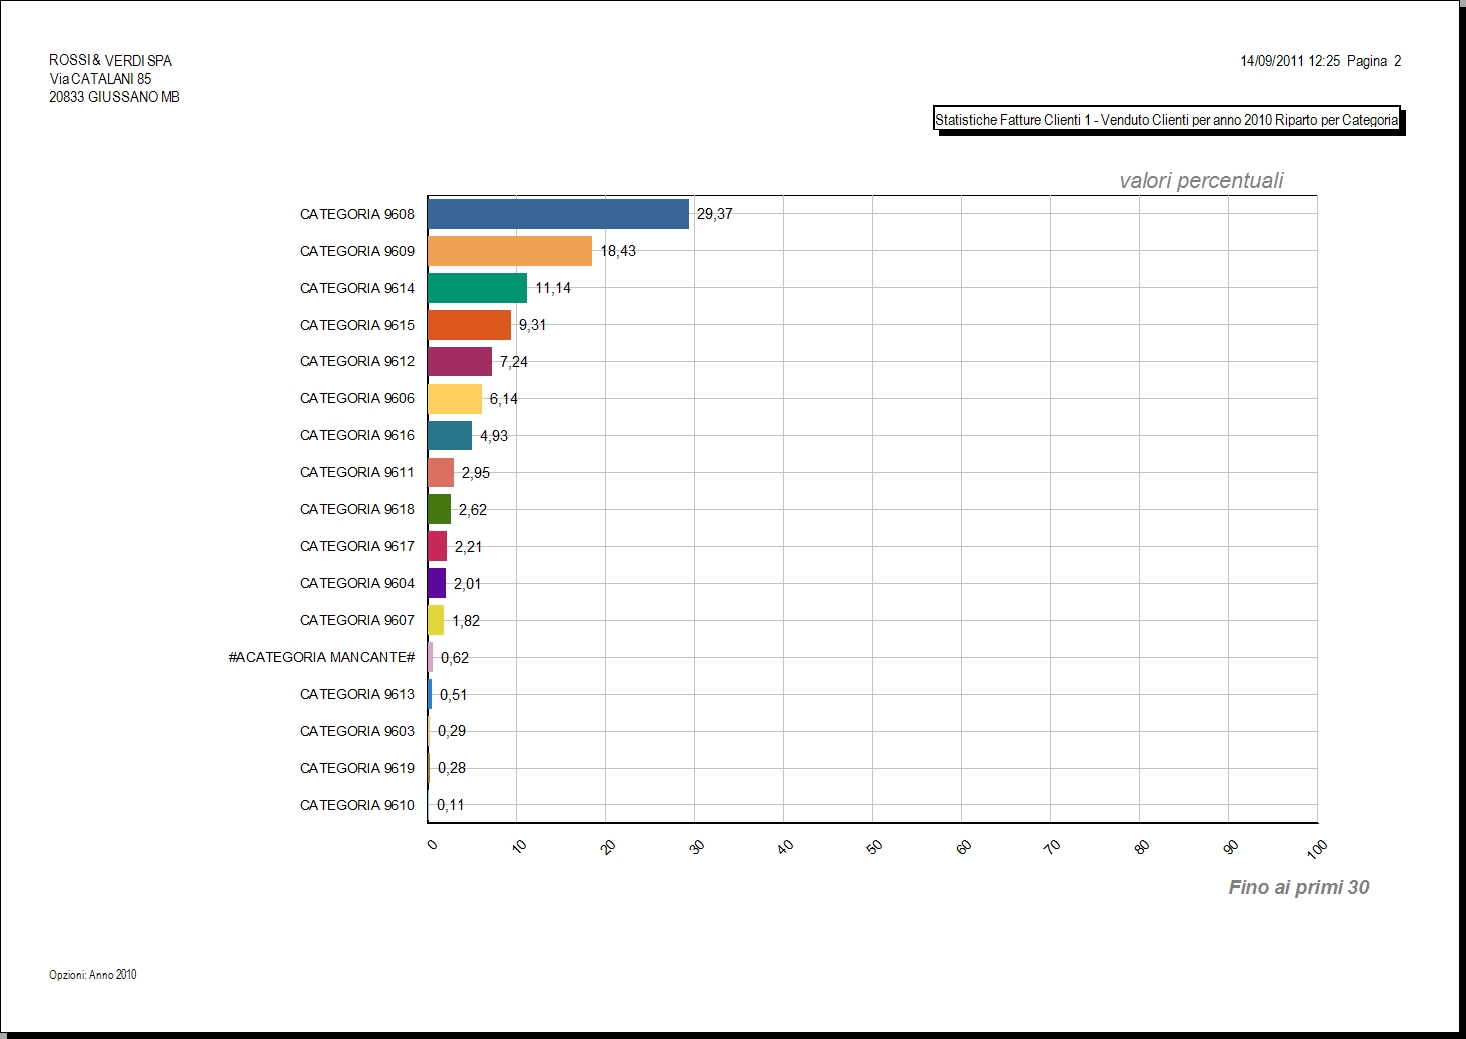Click the 100 tick on the x-axis
Viewport: 1466px width, 1039px height.
tap(1317, 847)
